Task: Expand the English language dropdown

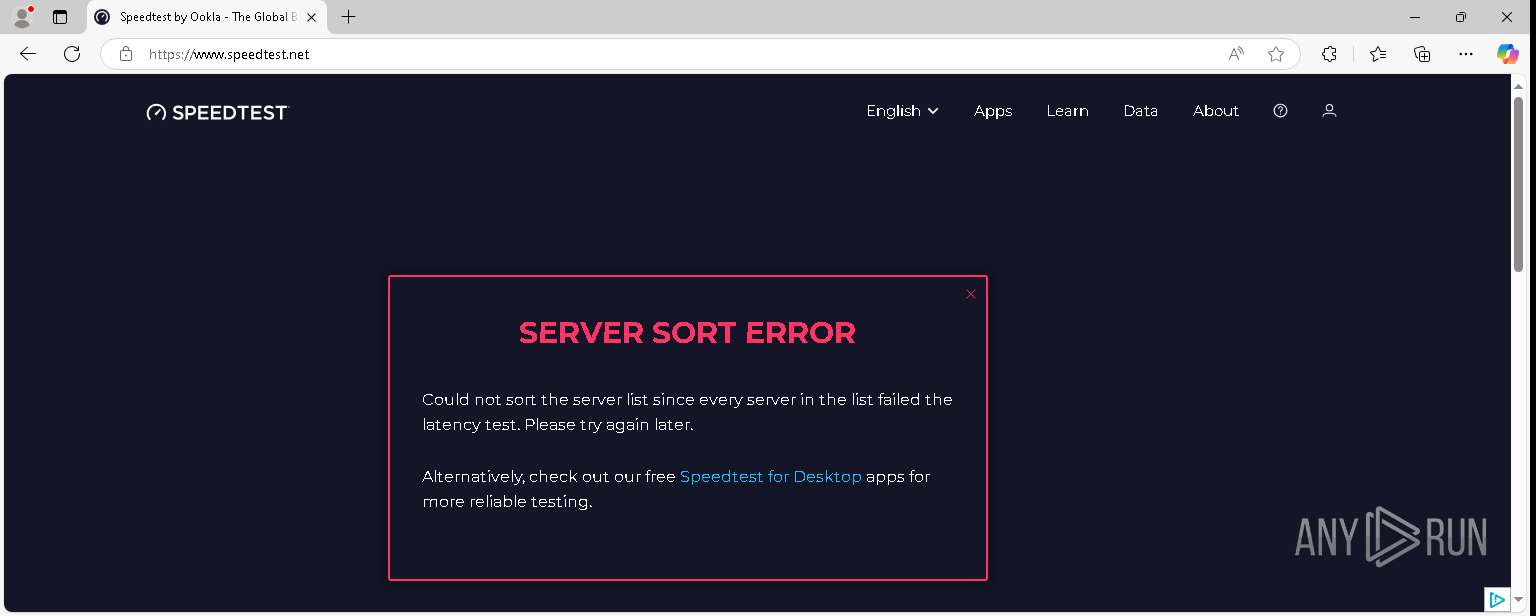Action: click(x=902, y=111)
